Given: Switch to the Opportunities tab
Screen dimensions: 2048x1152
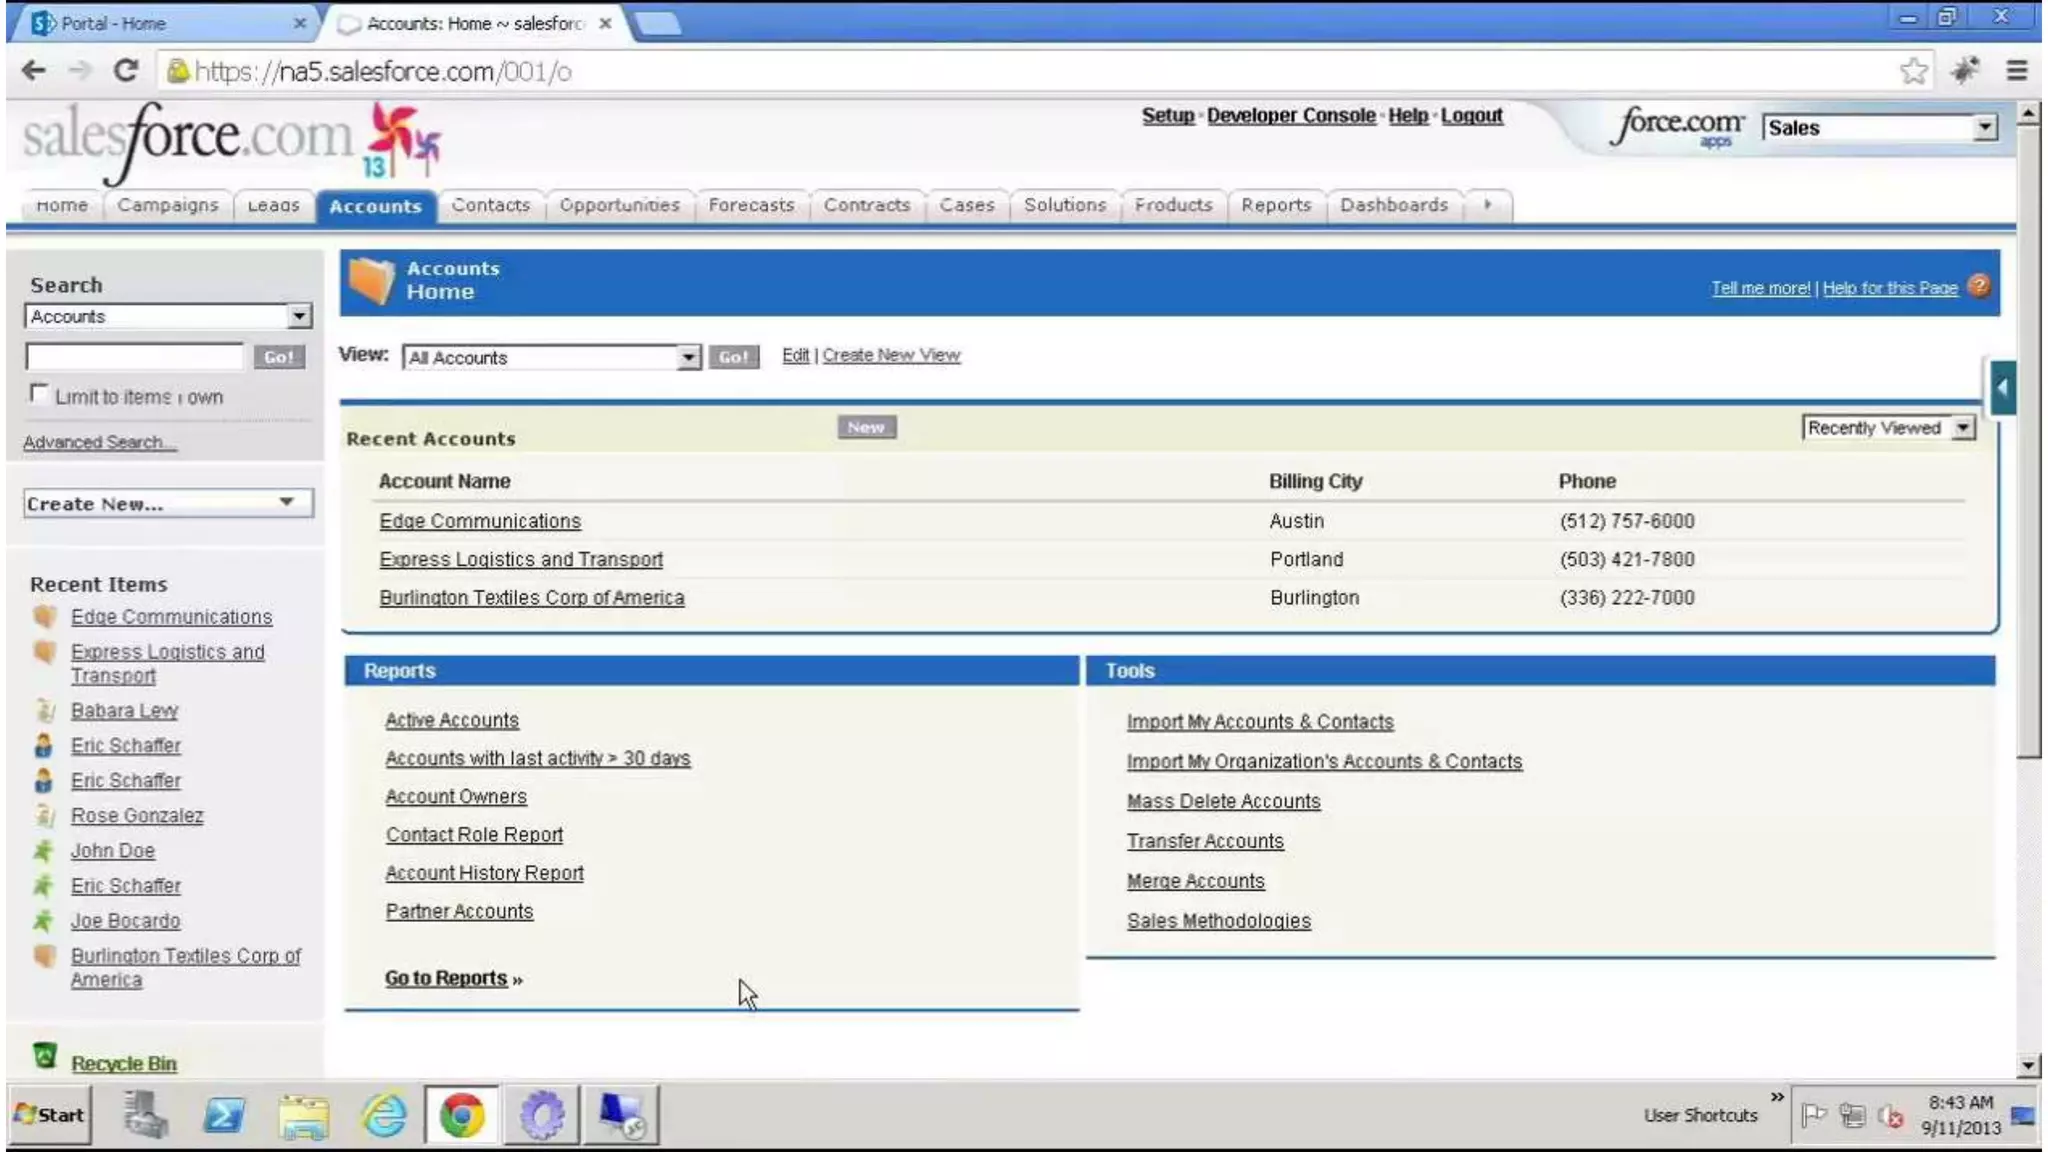Looking at the screenshot, I should (x=619, y=205).
